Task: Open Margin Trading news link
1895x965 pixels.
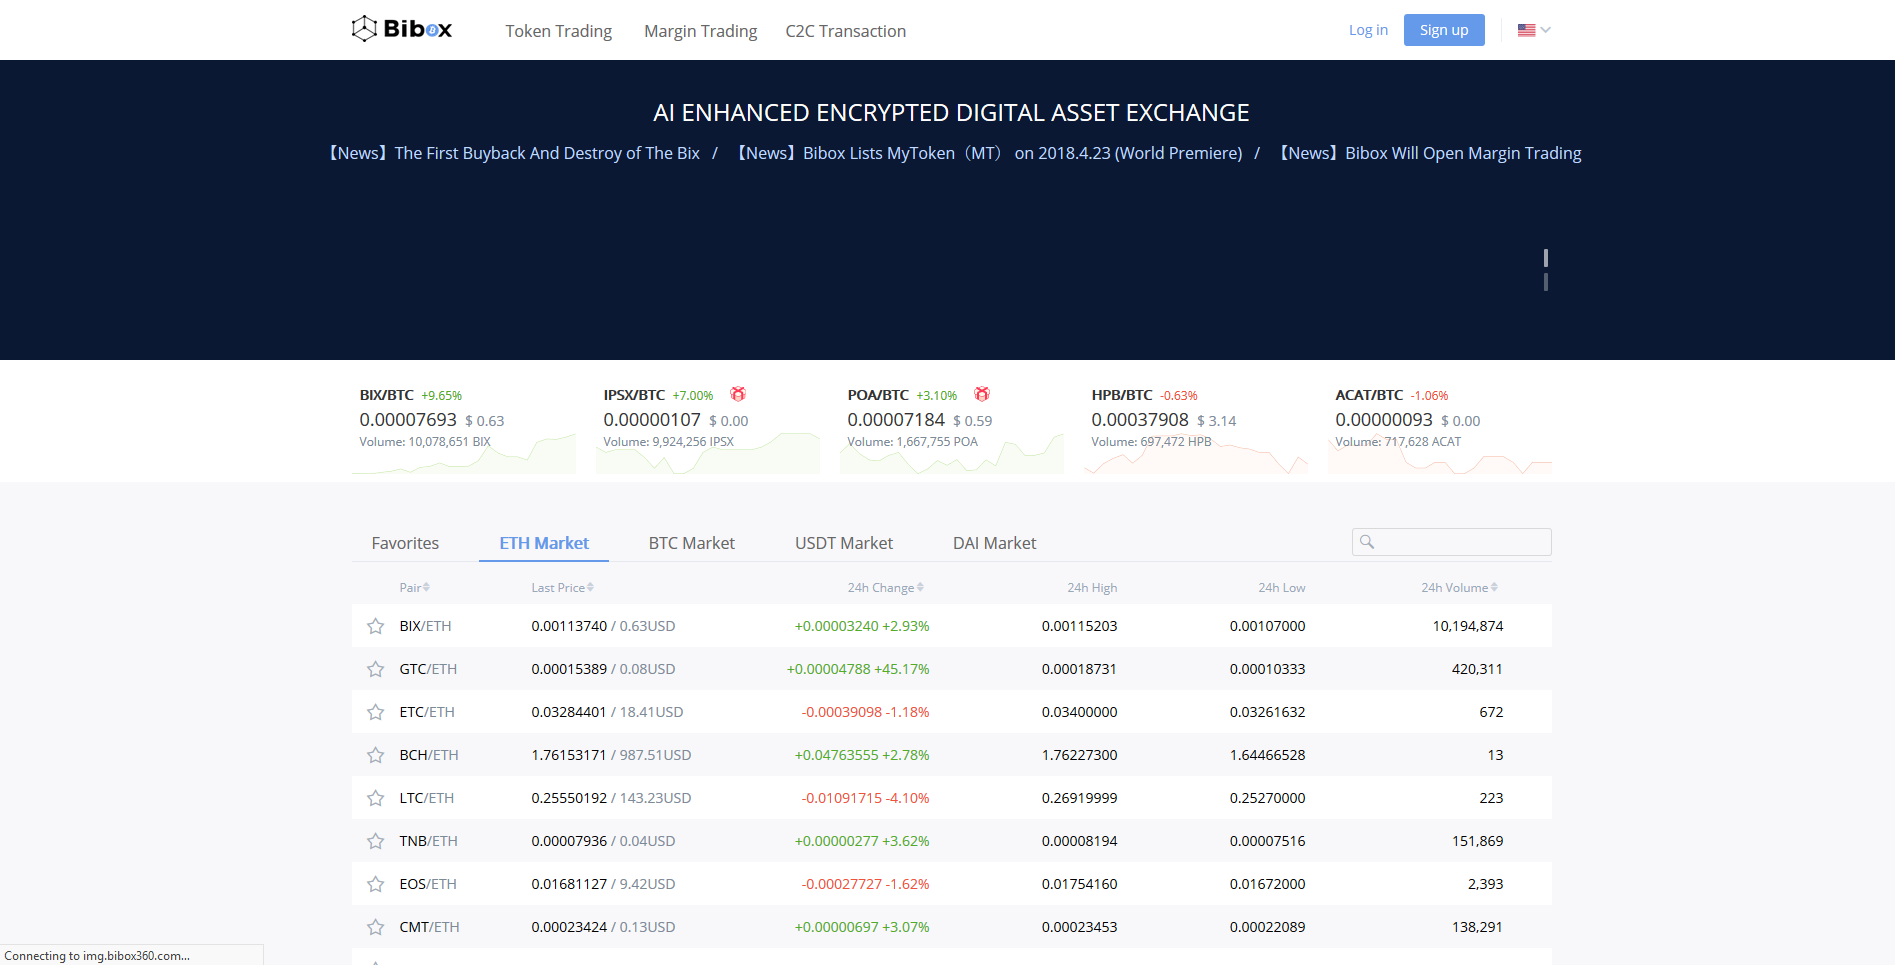Action: (x=1430, y=153)
